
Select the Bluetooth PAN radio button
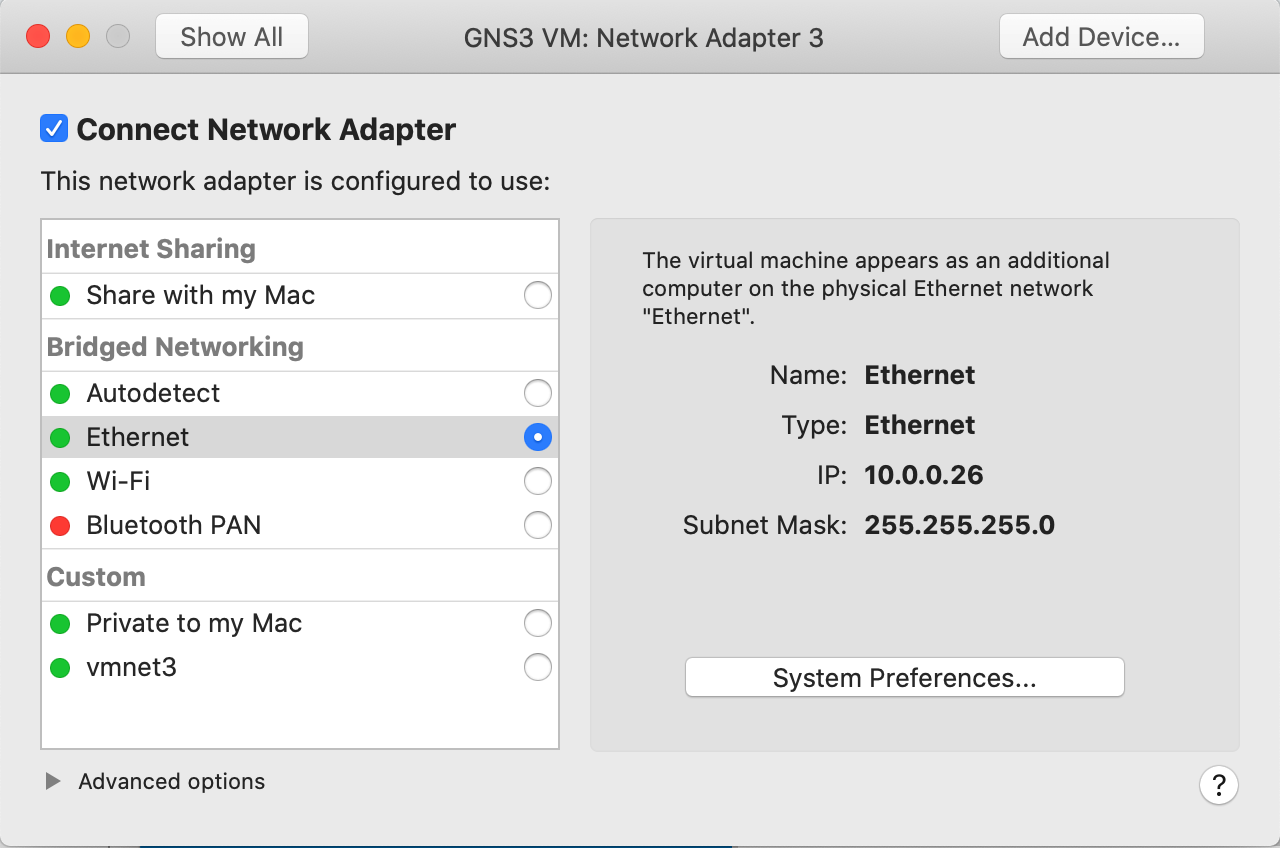538,525
